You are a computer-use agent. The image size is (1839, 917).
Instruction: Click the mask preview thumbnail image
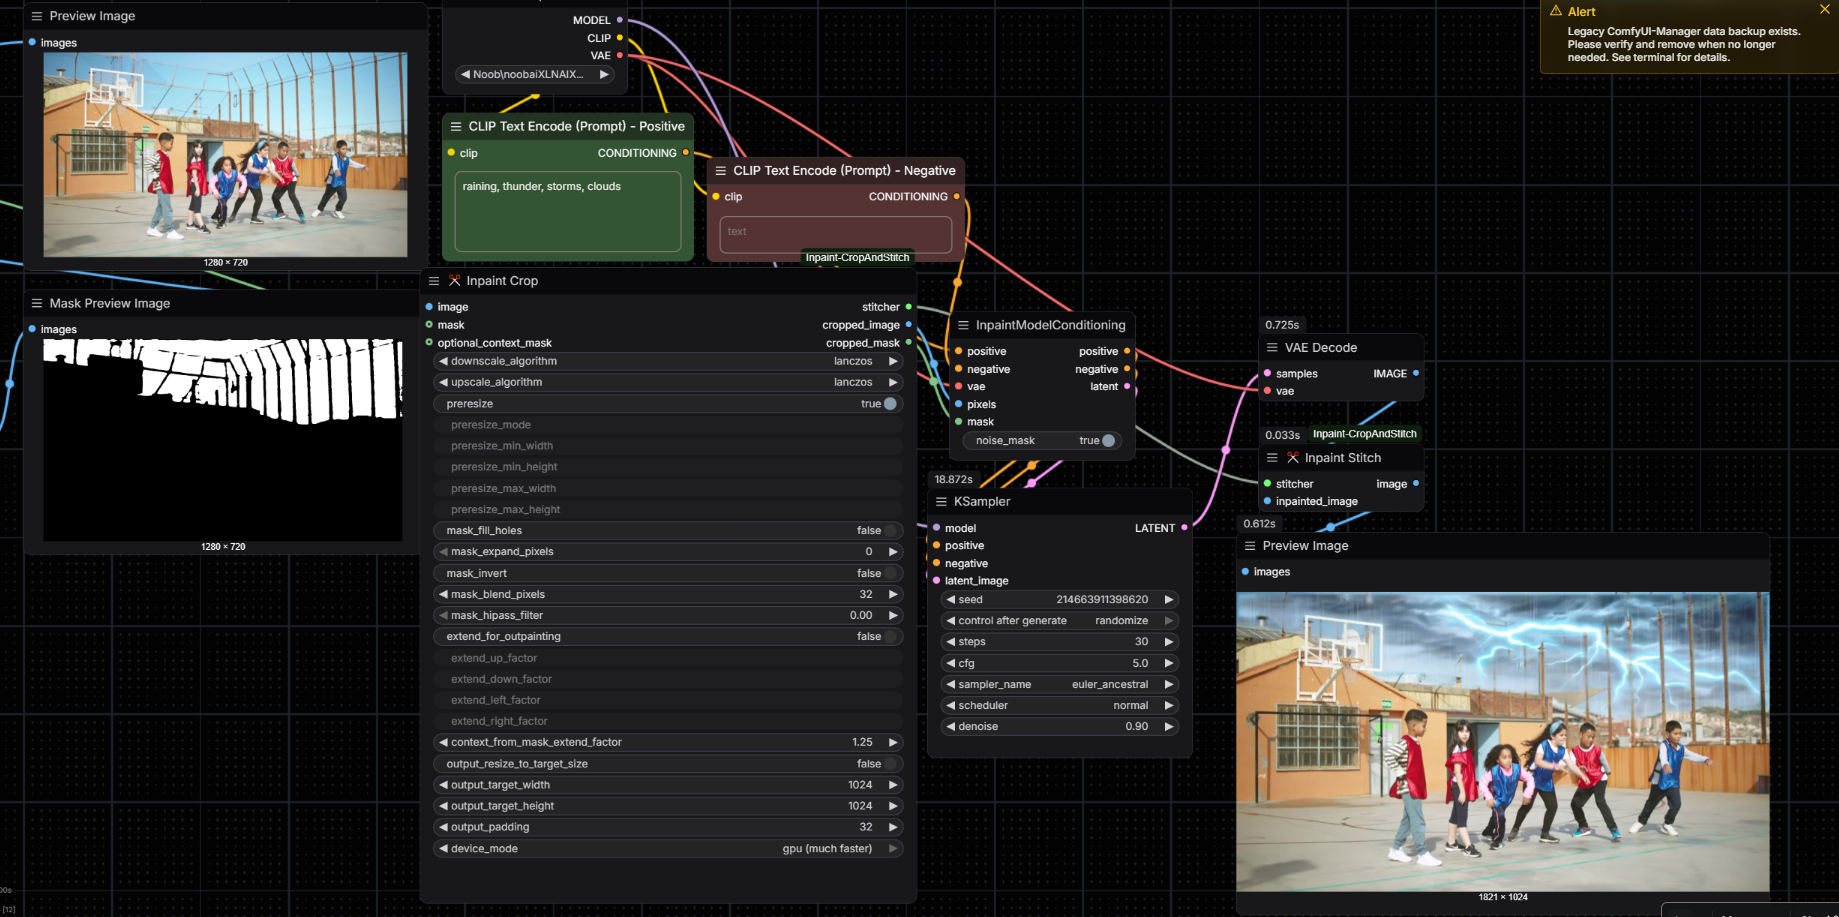click(x=222, y=440)
